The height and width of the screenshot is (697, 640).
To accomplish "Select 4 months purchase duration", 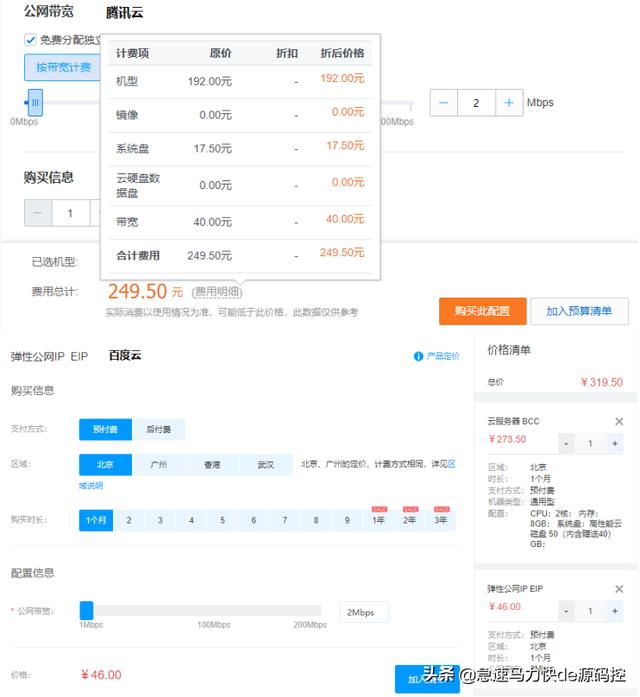I will (x=191, y=520).
